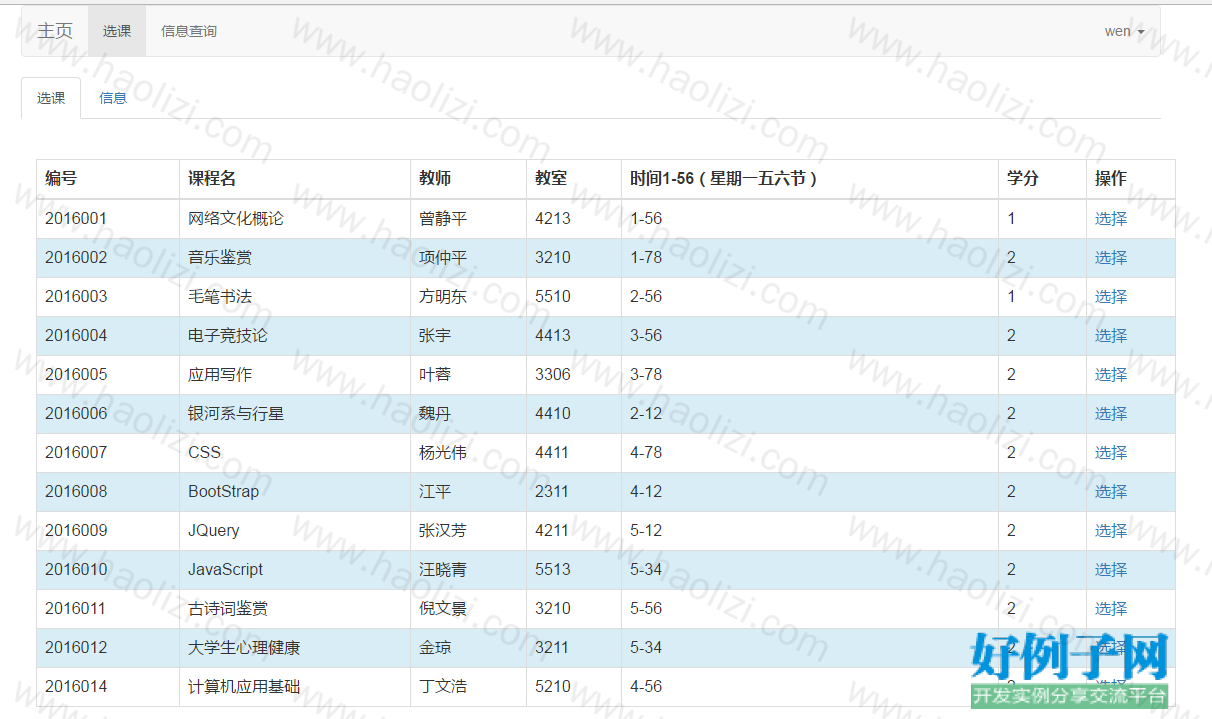The image size is (1212, 719).
Task: Switch to the 选课 tab below the navbar
Action: [51, 98]
